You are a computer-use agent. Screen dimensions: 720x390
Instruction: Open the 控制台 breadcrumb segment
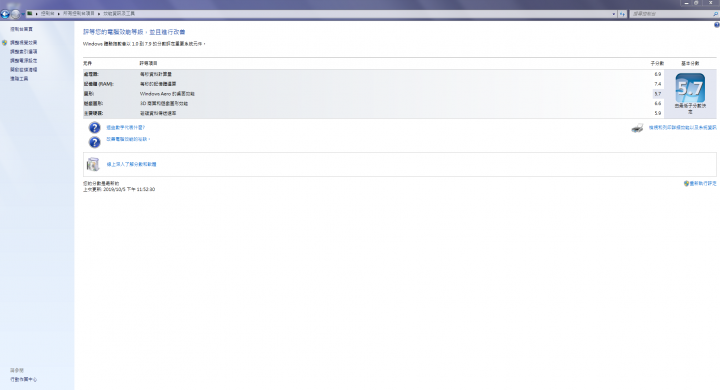point(47,14)
